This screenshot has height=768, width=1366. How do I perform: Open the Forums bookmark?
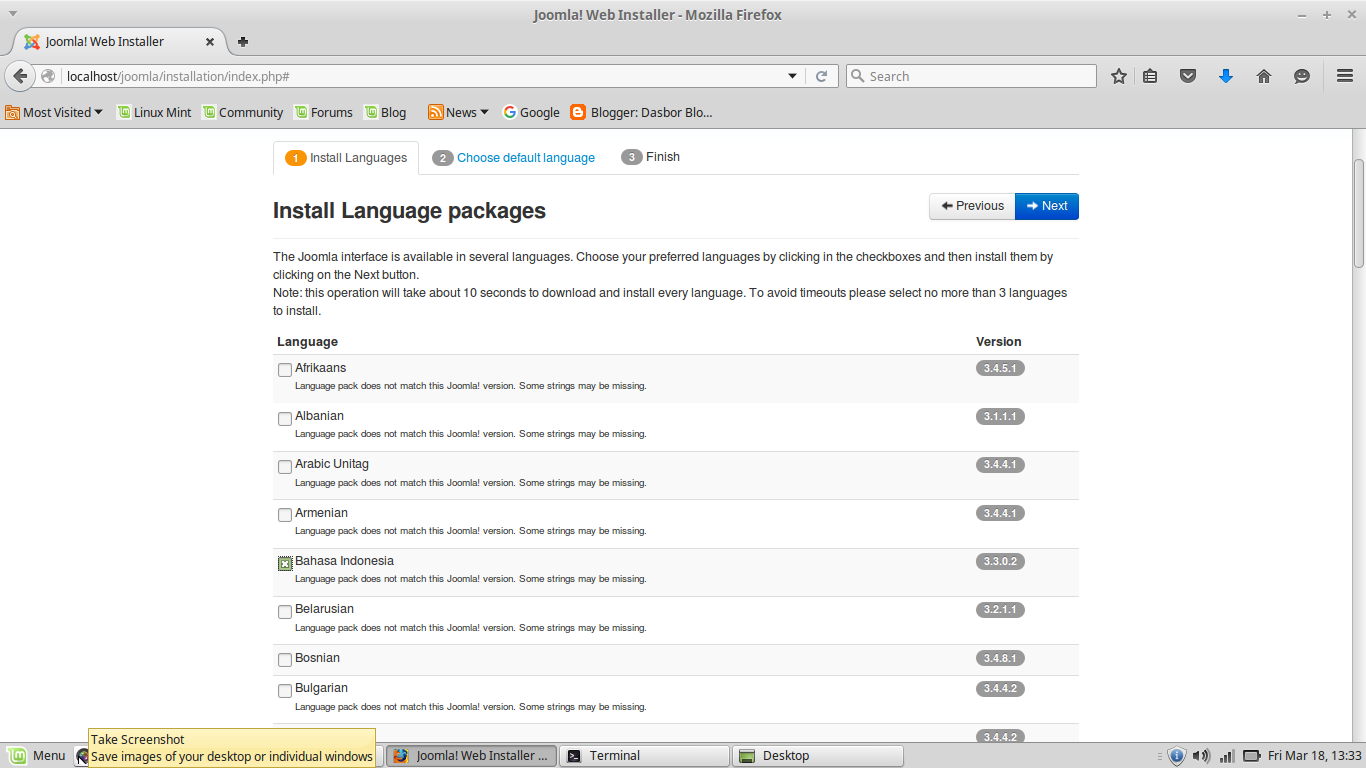tap(323, 112)
